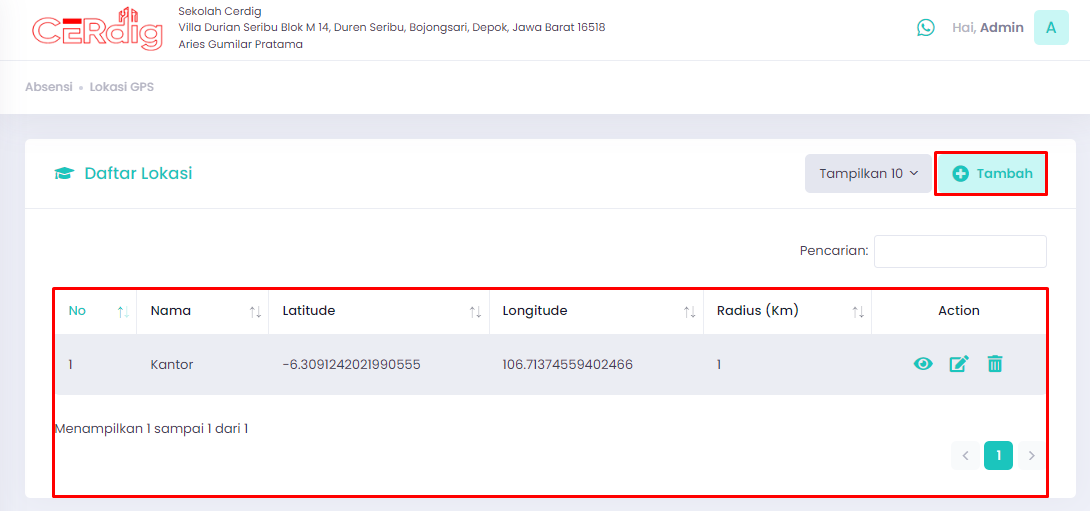The image size is (1090, 511).
Task: Edit the Kantor location entry
Action: click(x=959, y=364)
